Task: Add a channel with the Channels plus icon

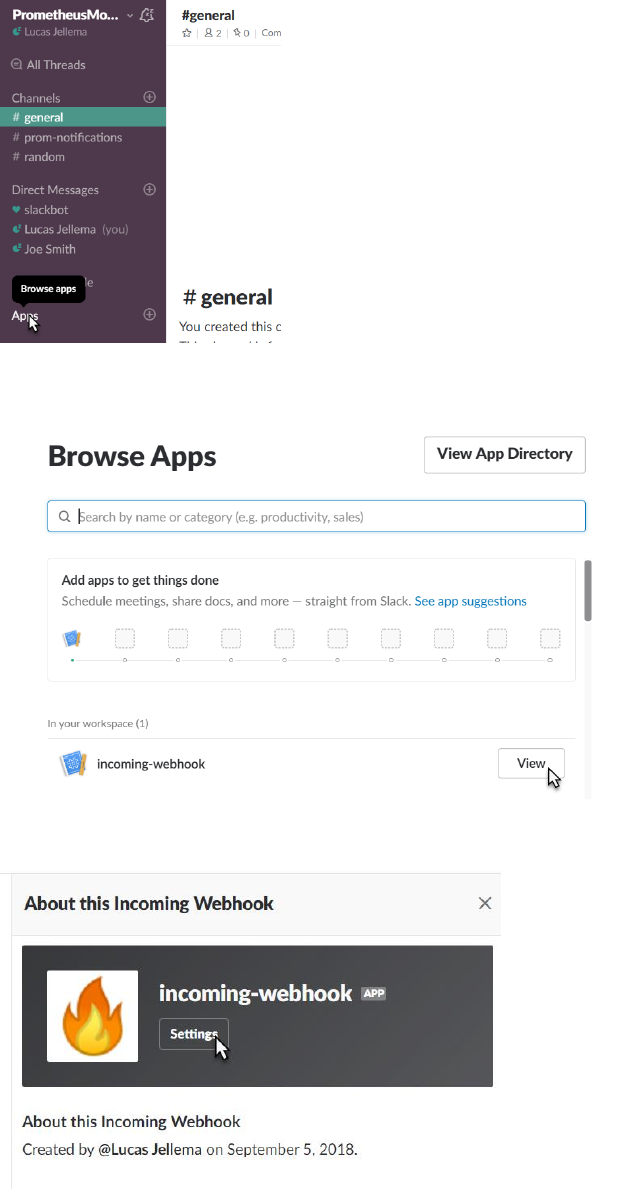Action: pos(150,98)
